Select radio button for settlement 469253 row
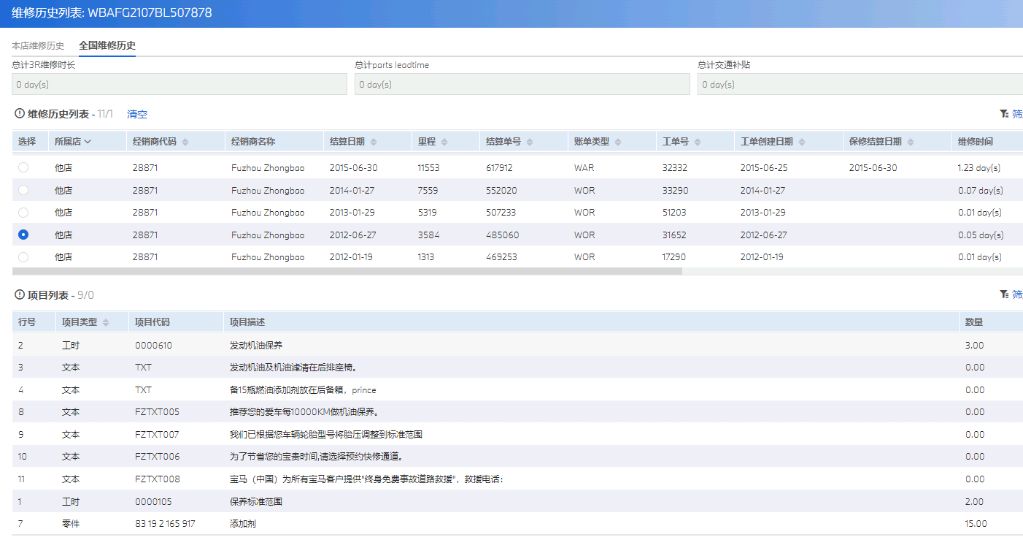Screen dimensions: 1023x559 coord(23,257)
